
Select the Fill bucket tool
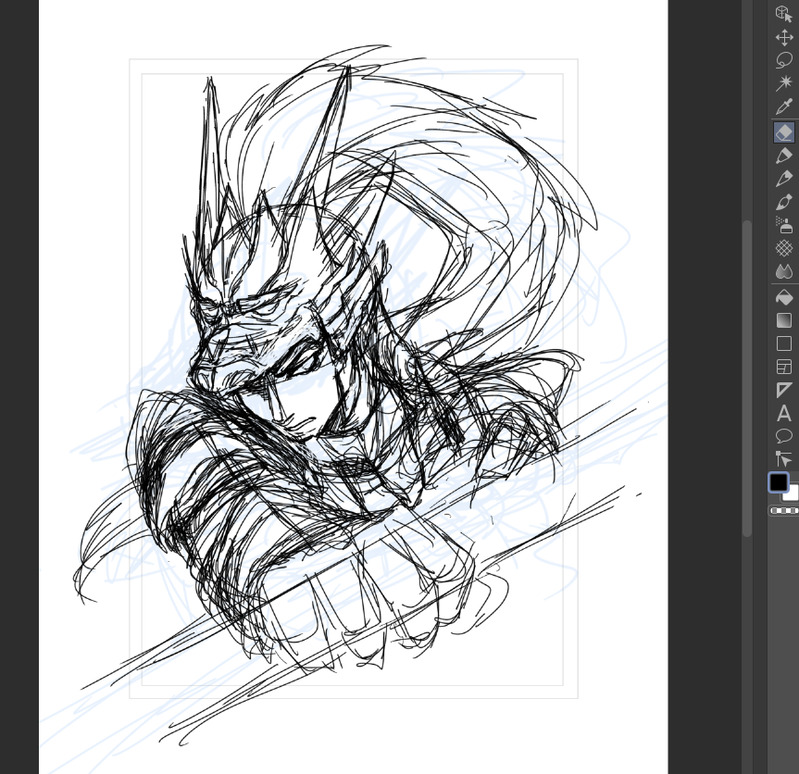[x=784, y=297]
